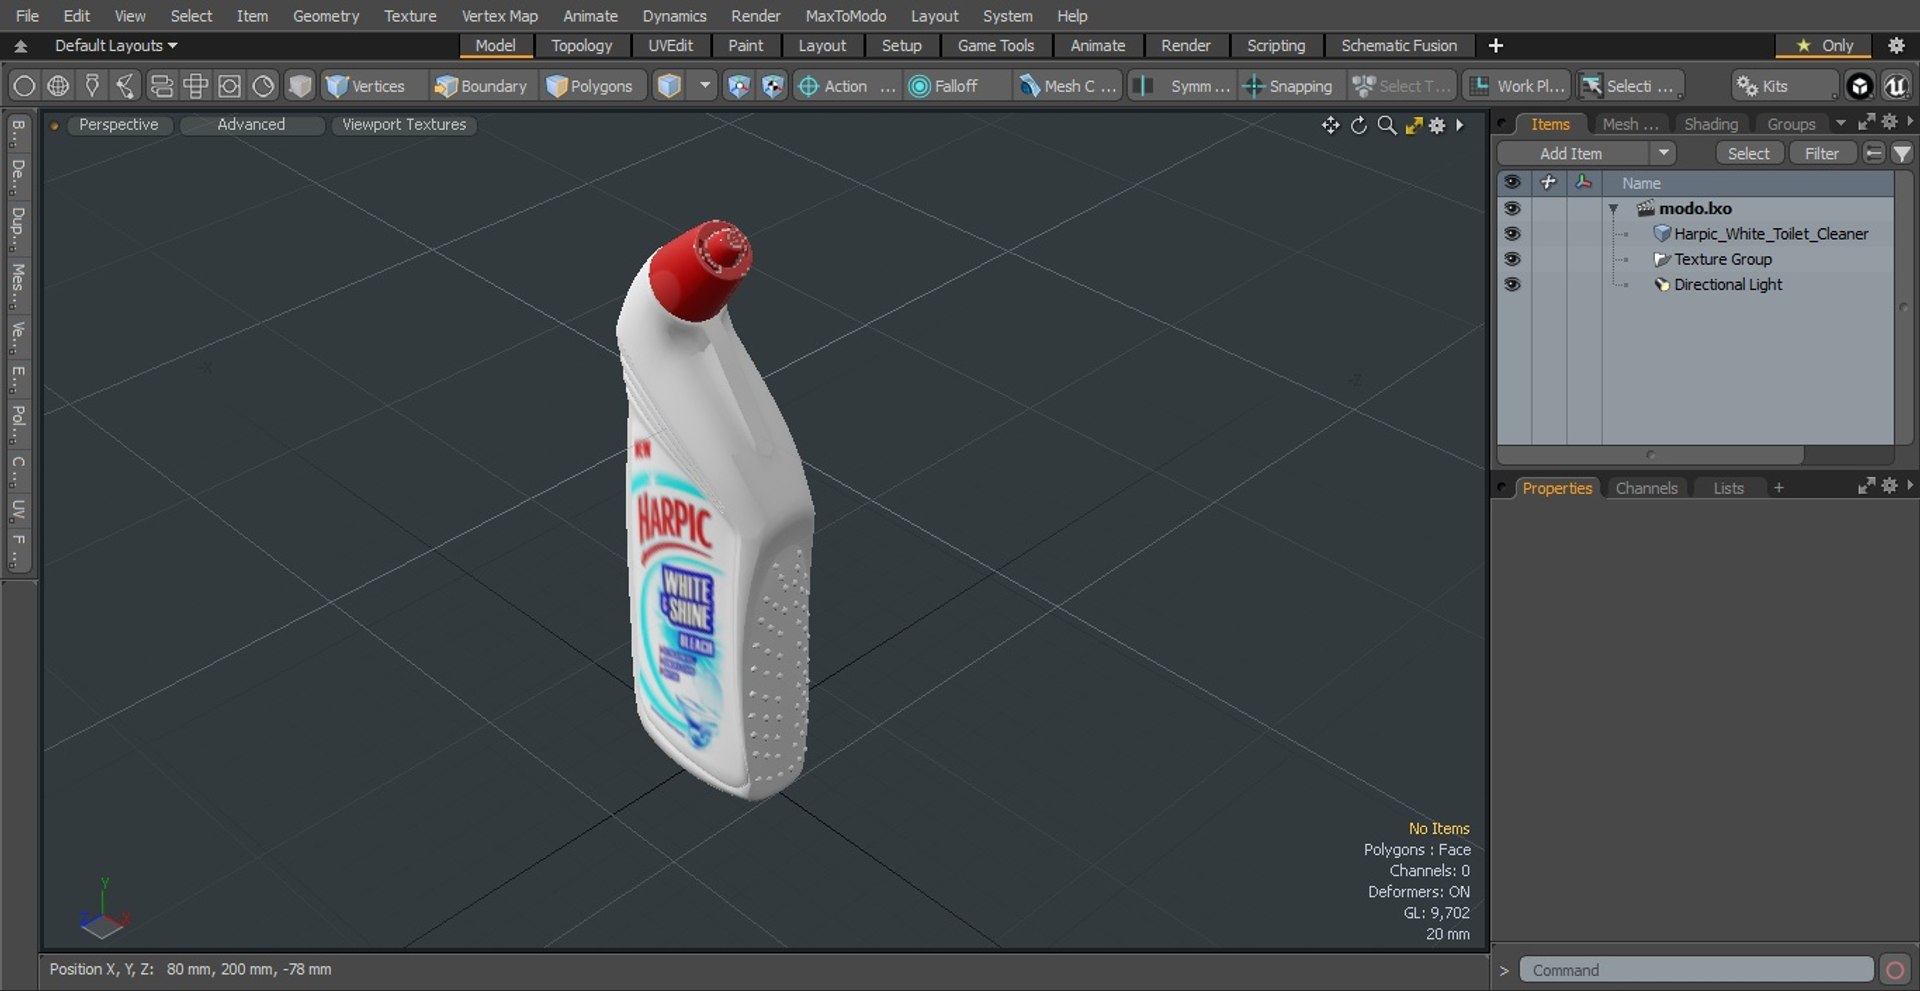
Task: Click the viewport zoom magnifier icon
Action: coord(1386,125)
